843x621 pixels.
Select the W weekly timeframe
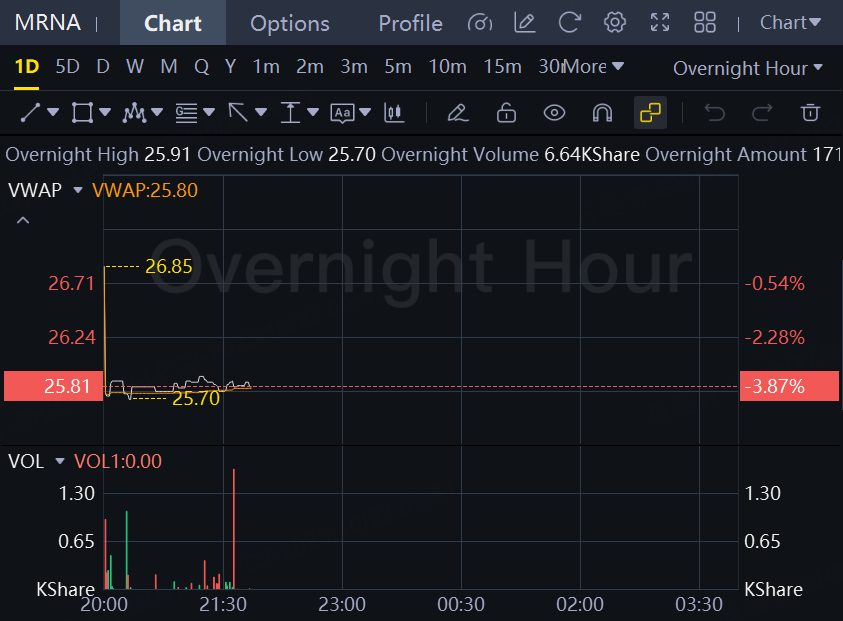tap(134, 67)
